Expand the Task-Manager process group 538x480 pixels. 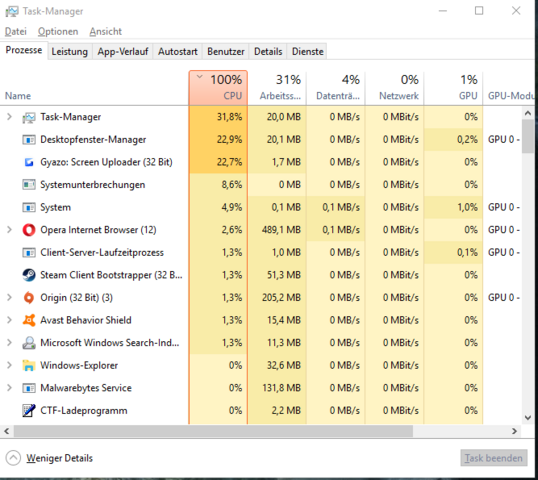[x=9, y=117]
